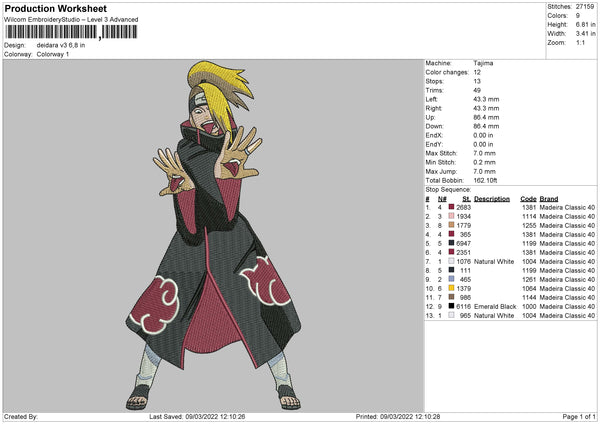Screen dimensions: 600x424
Task: Click the 'St.' column header
Action: tap(466, 199)
